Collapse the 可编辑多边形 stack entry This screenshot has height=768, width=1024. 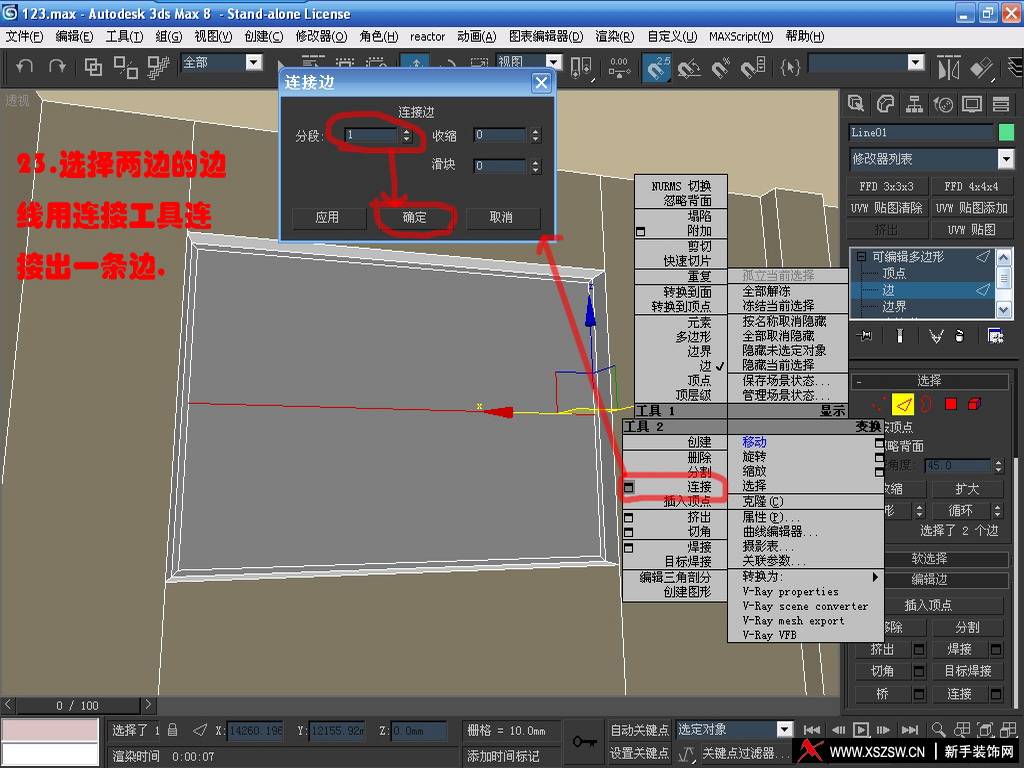point(862,257)
